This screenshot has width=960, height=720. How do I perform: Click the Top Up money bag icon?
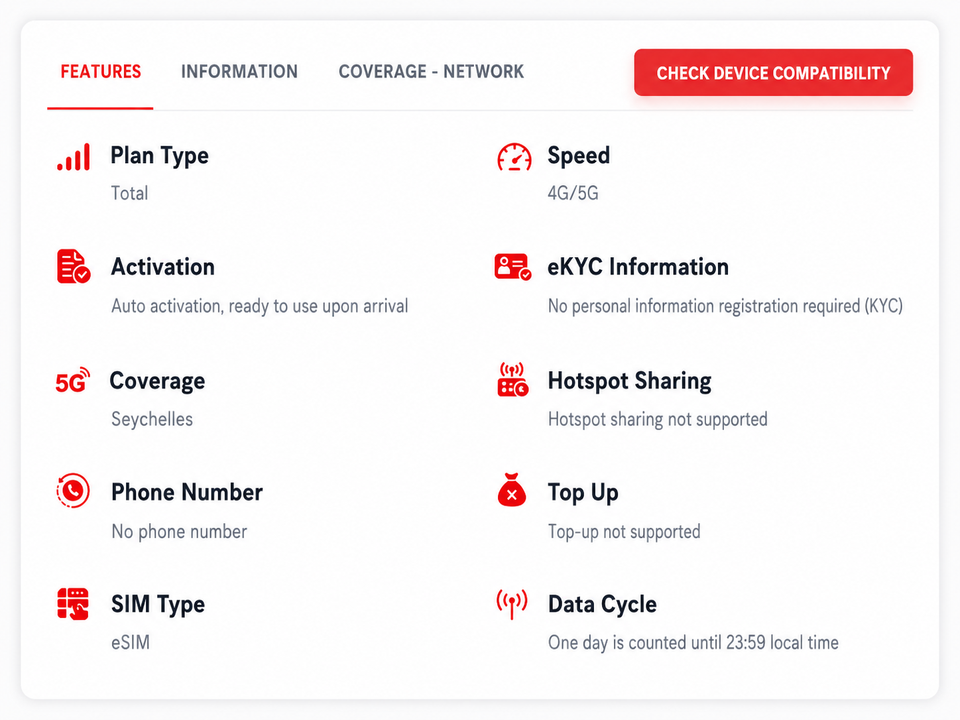tap(512, 490)
